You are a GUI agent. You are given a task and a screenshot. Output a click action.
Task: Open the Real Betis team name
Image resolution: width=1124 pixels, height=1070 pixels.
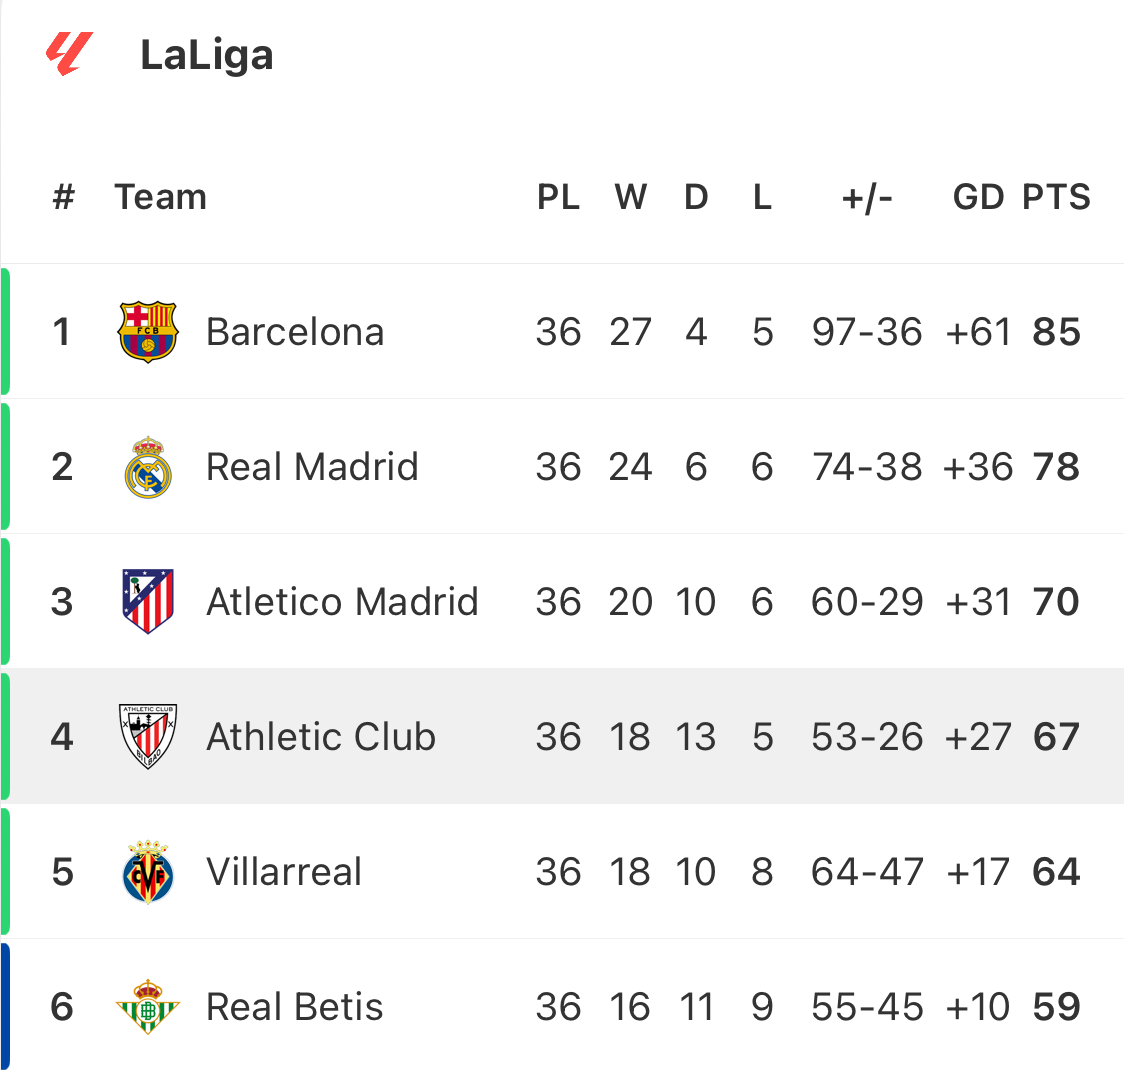tap(294, 1007)
